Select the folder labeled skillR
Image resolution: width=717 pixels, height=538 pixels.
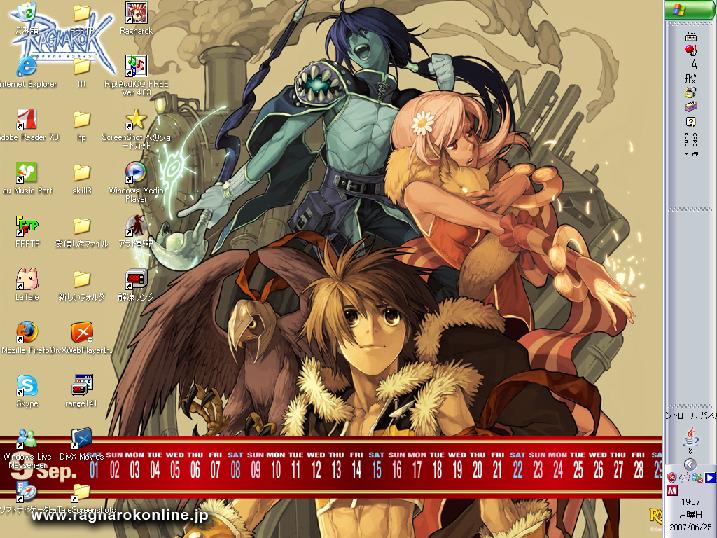pyautogui.click(x=82, y=179)
